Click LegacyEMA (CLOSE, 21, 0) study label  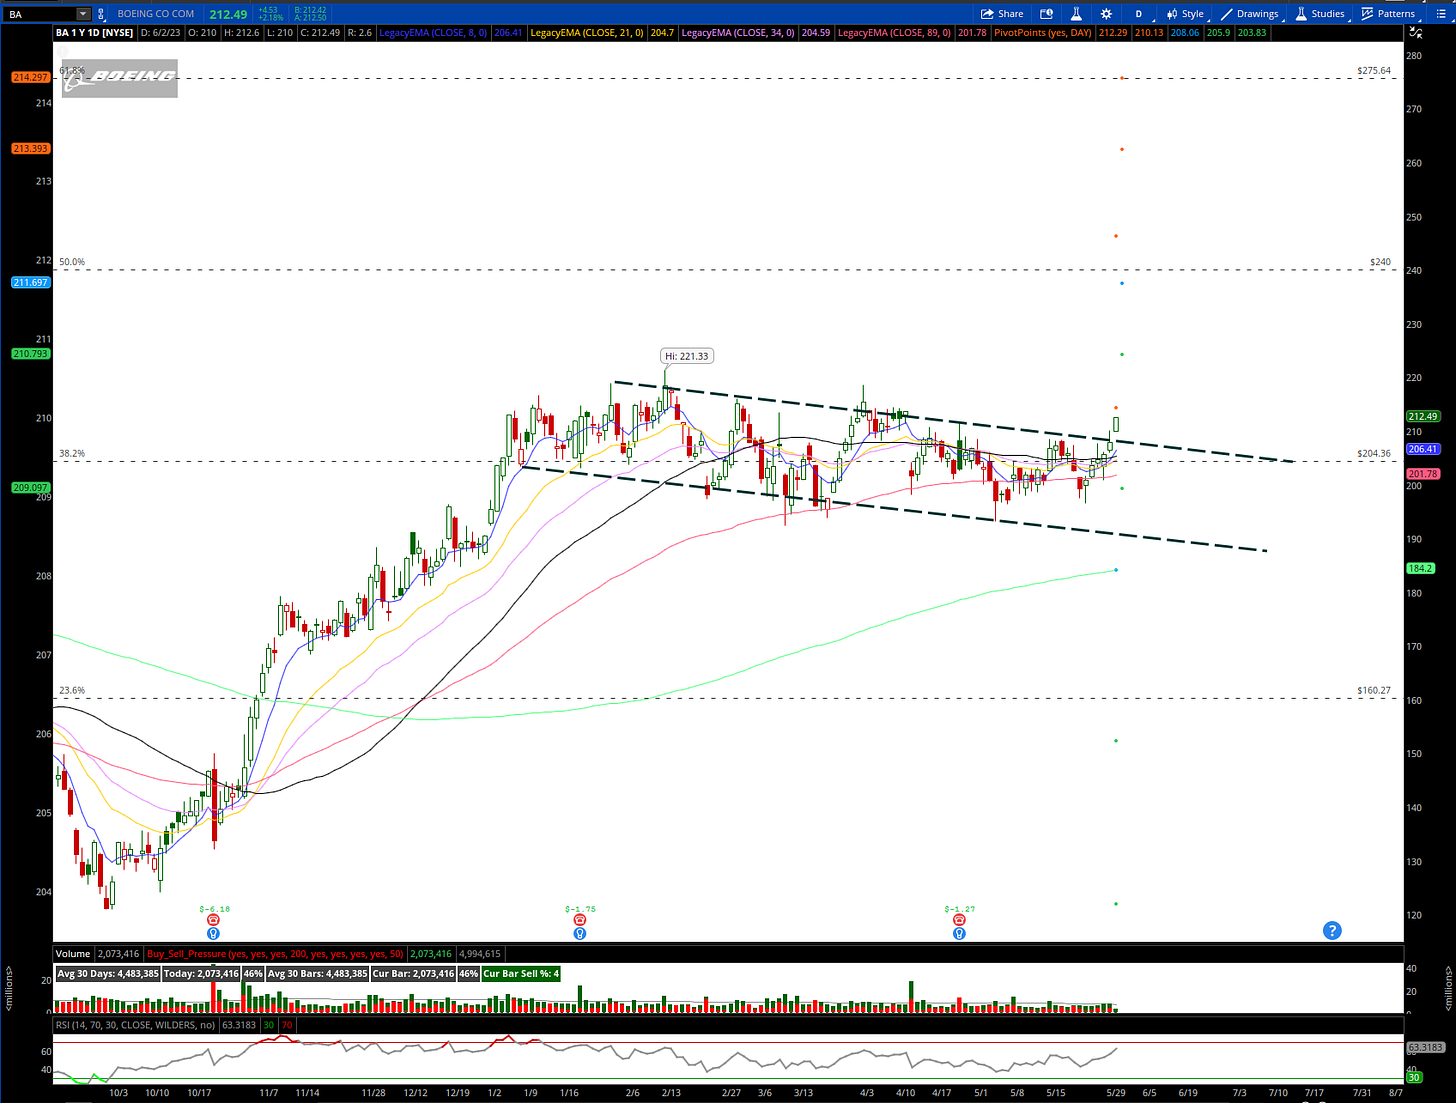click(588, 33)
